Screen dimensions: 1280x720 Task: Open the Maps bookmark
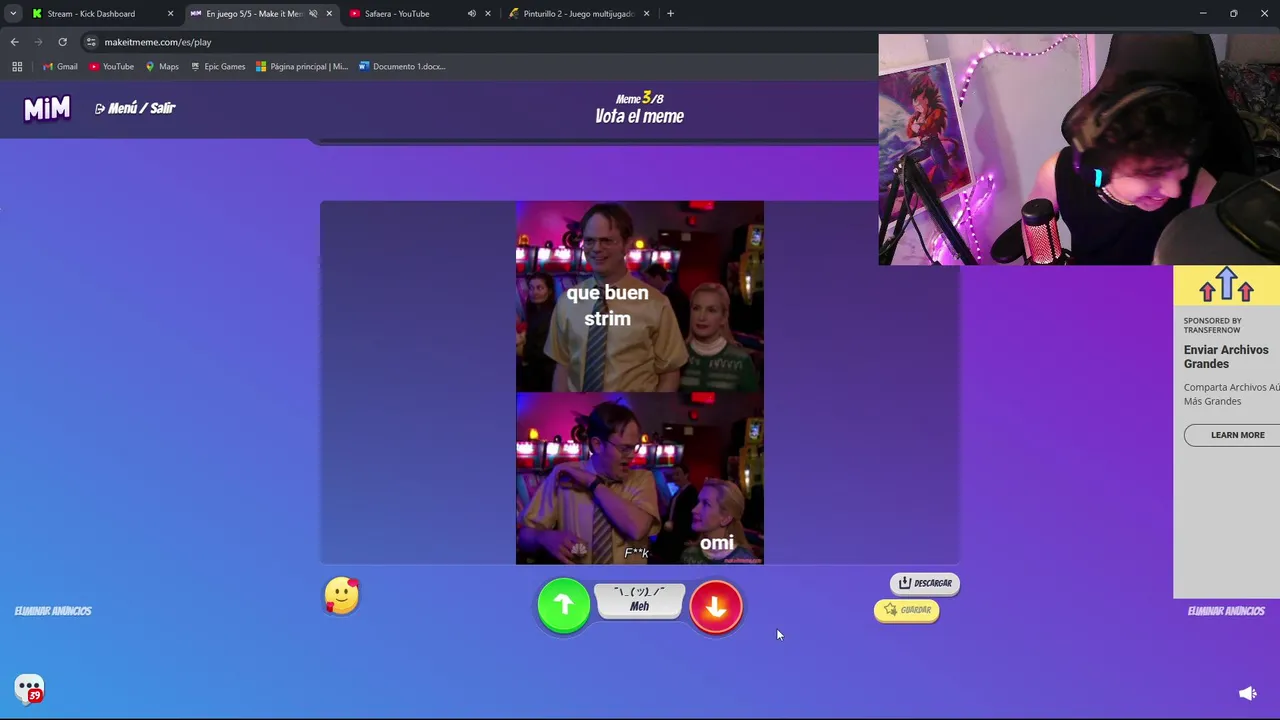pyautogui.click(x=162, y=67)
